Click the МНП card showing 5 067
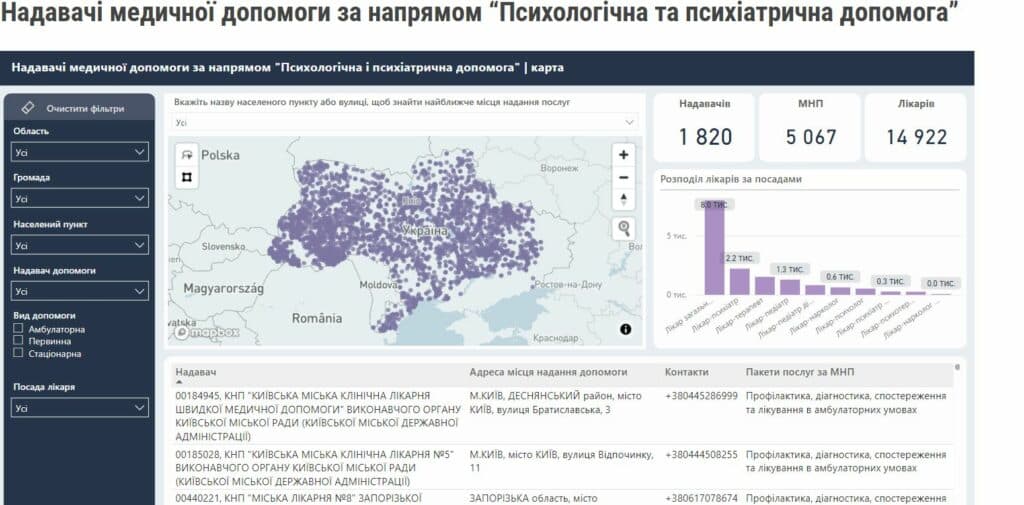 click(810, 127)
